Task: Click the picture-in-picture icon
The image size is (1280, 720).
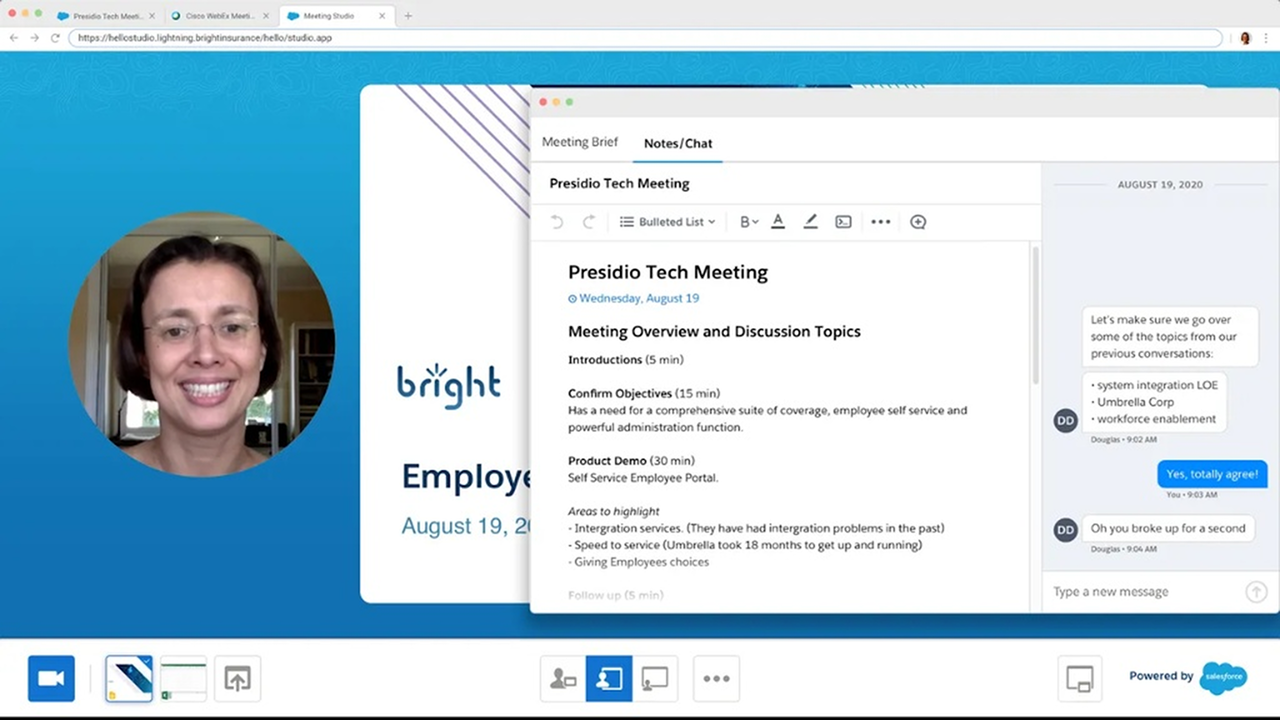Action: click(1080, 678)
